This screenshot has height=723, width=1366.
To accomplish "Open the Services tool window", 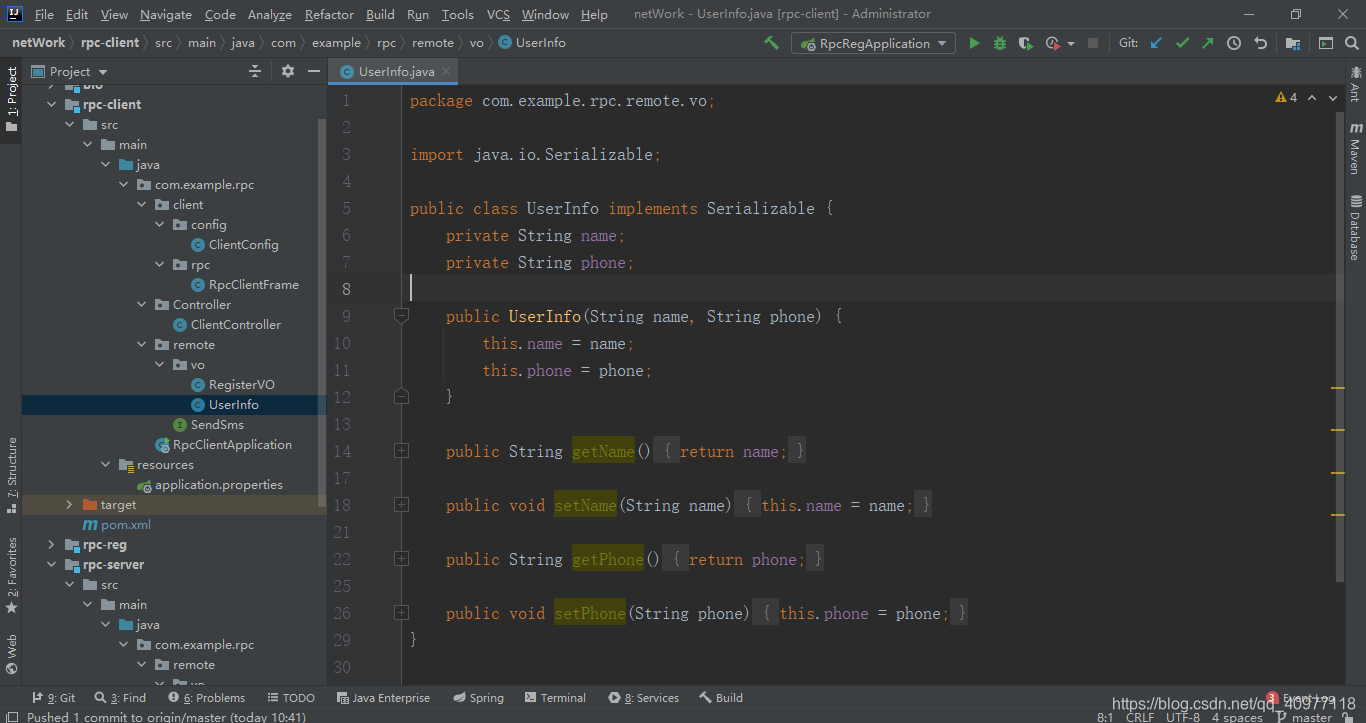I will 643,698.
